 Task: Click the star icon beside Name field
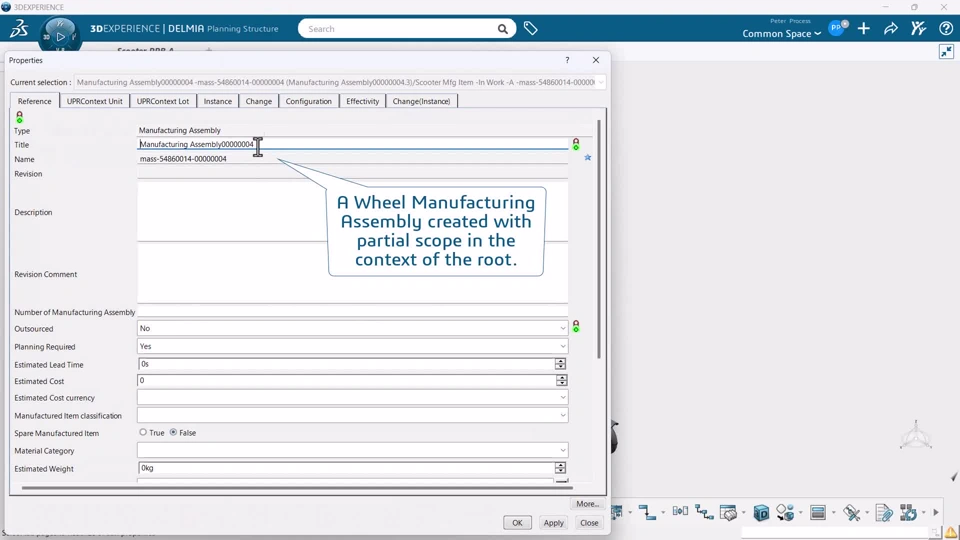tap(588, 158)
